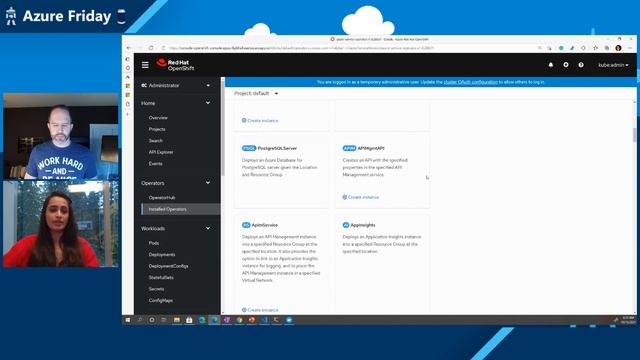Screen dimensions: 640x360
Task: Open Events in the sidebar
Action: pyautogui.click(x=156, y=163)
